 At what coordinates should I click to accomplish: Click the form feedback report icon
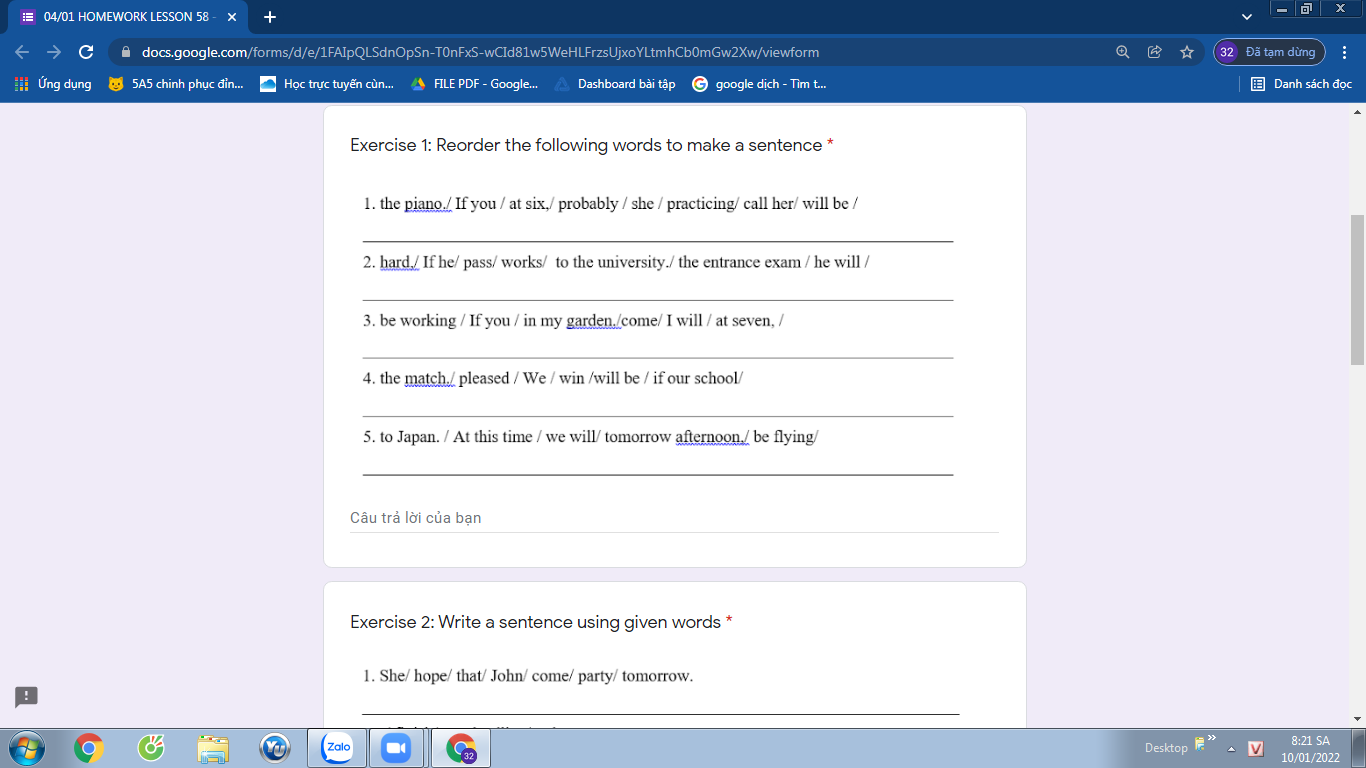coord(26,697)
